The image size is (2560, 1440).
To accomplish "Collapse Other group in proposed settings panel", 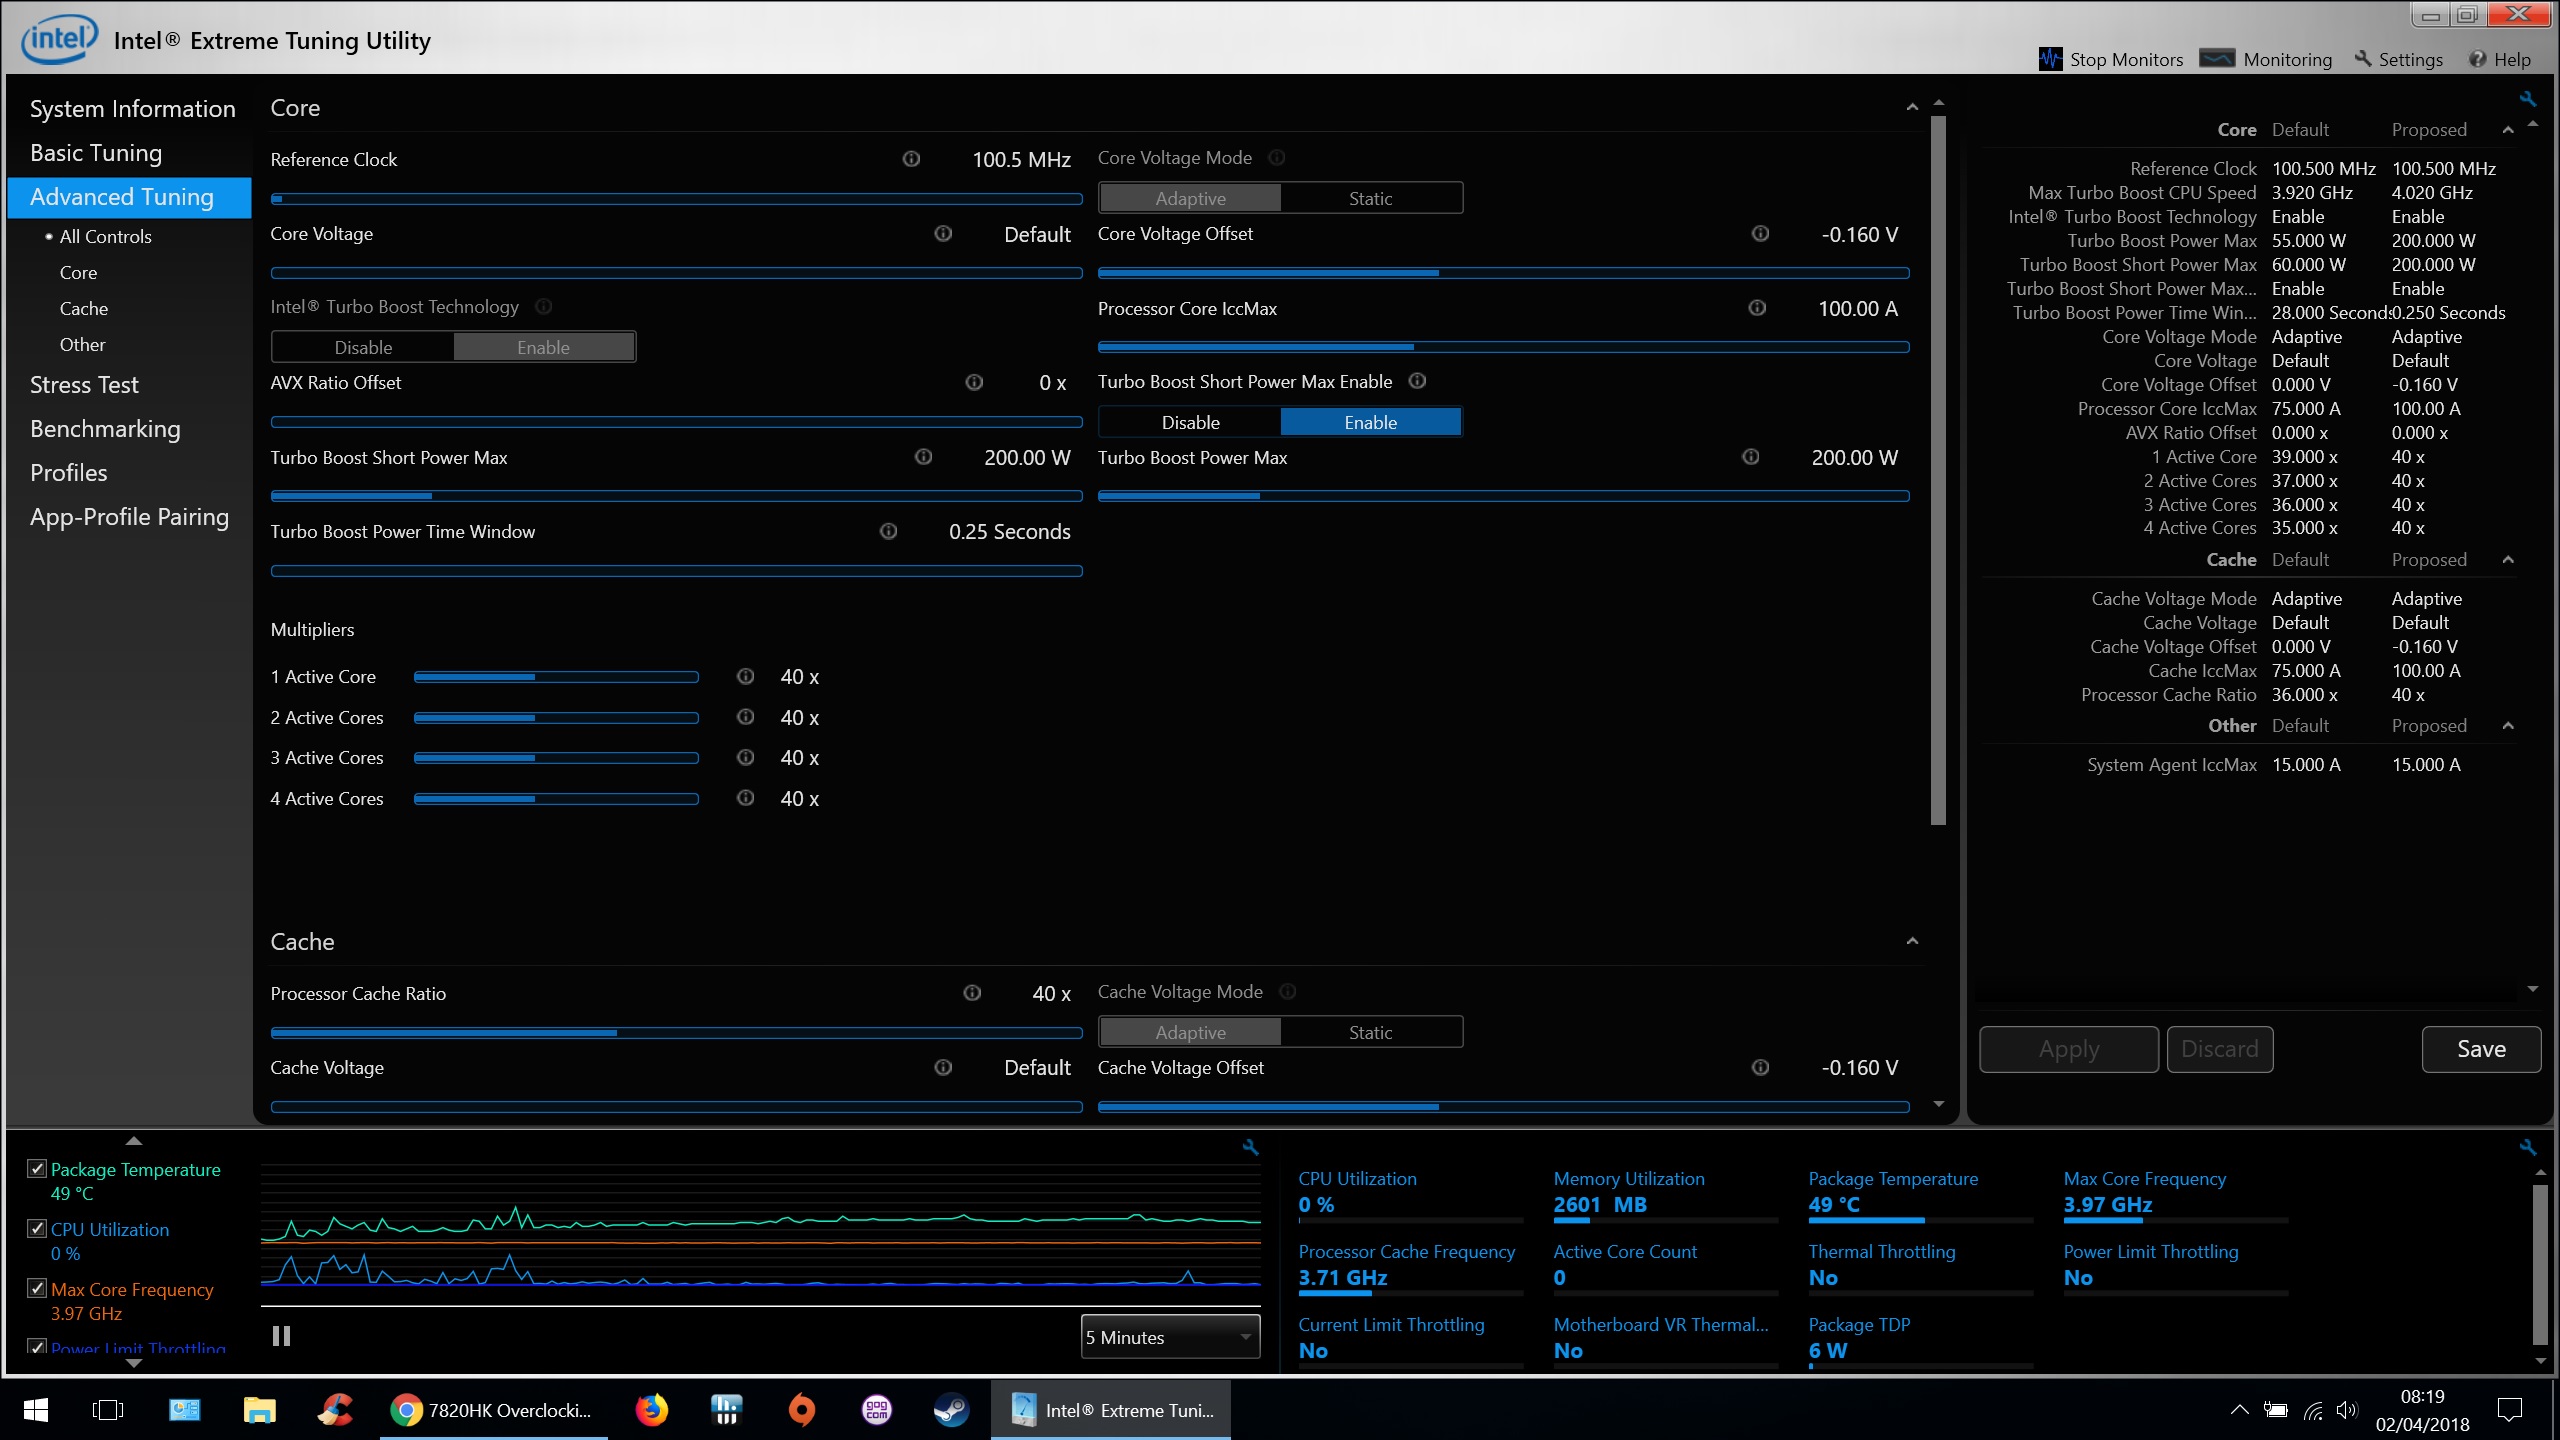I will (x=2507, y=726).
